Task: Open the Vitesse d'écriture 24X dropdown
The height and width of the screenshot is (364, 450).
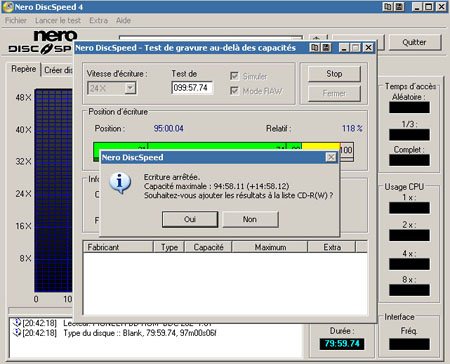Action: pos(130,88)
